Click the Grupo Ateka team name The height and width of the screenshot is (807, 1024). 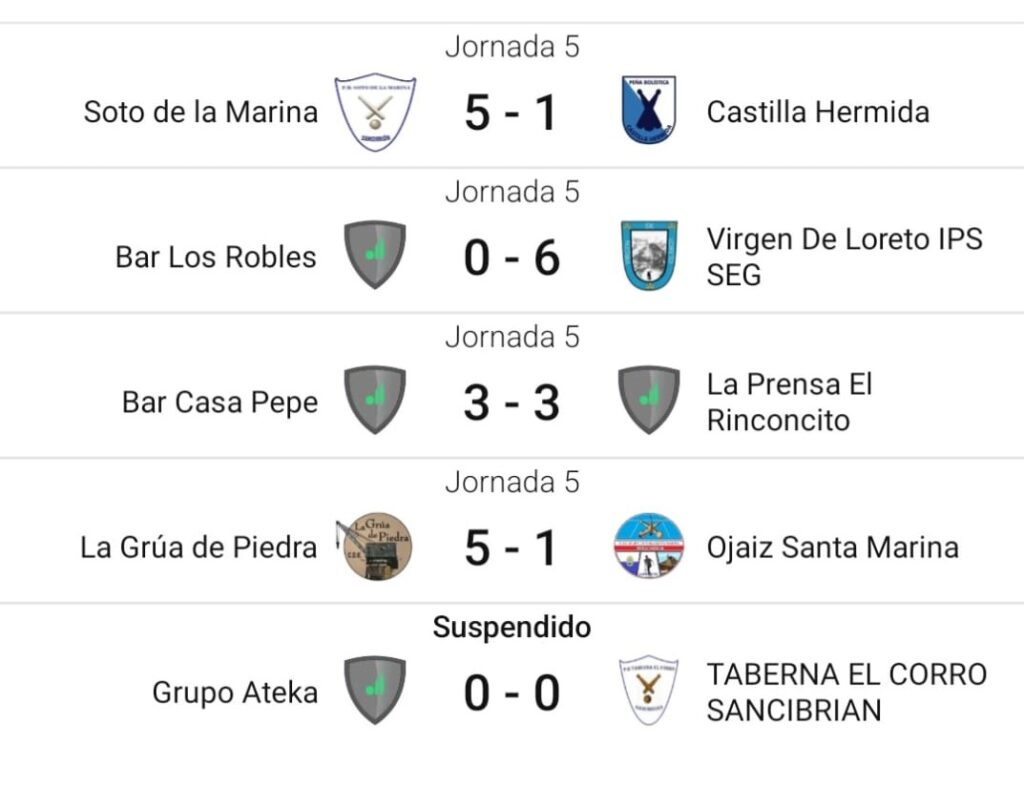click(x=235, y=692)
